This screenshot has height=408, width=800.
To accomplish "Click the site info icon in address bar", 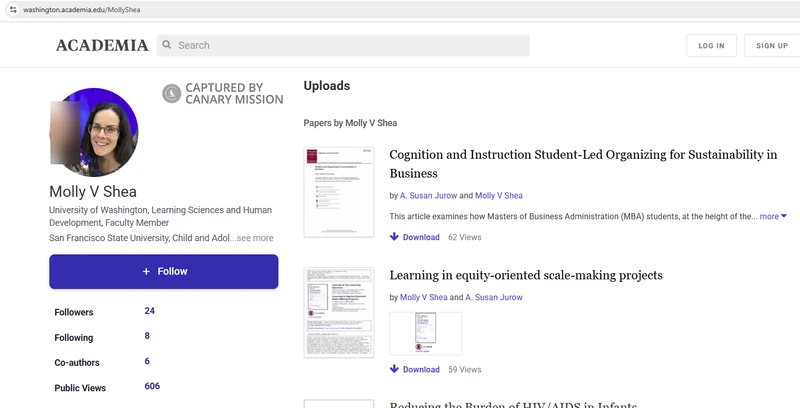I will pyautogui.click(x=13, y=10).
